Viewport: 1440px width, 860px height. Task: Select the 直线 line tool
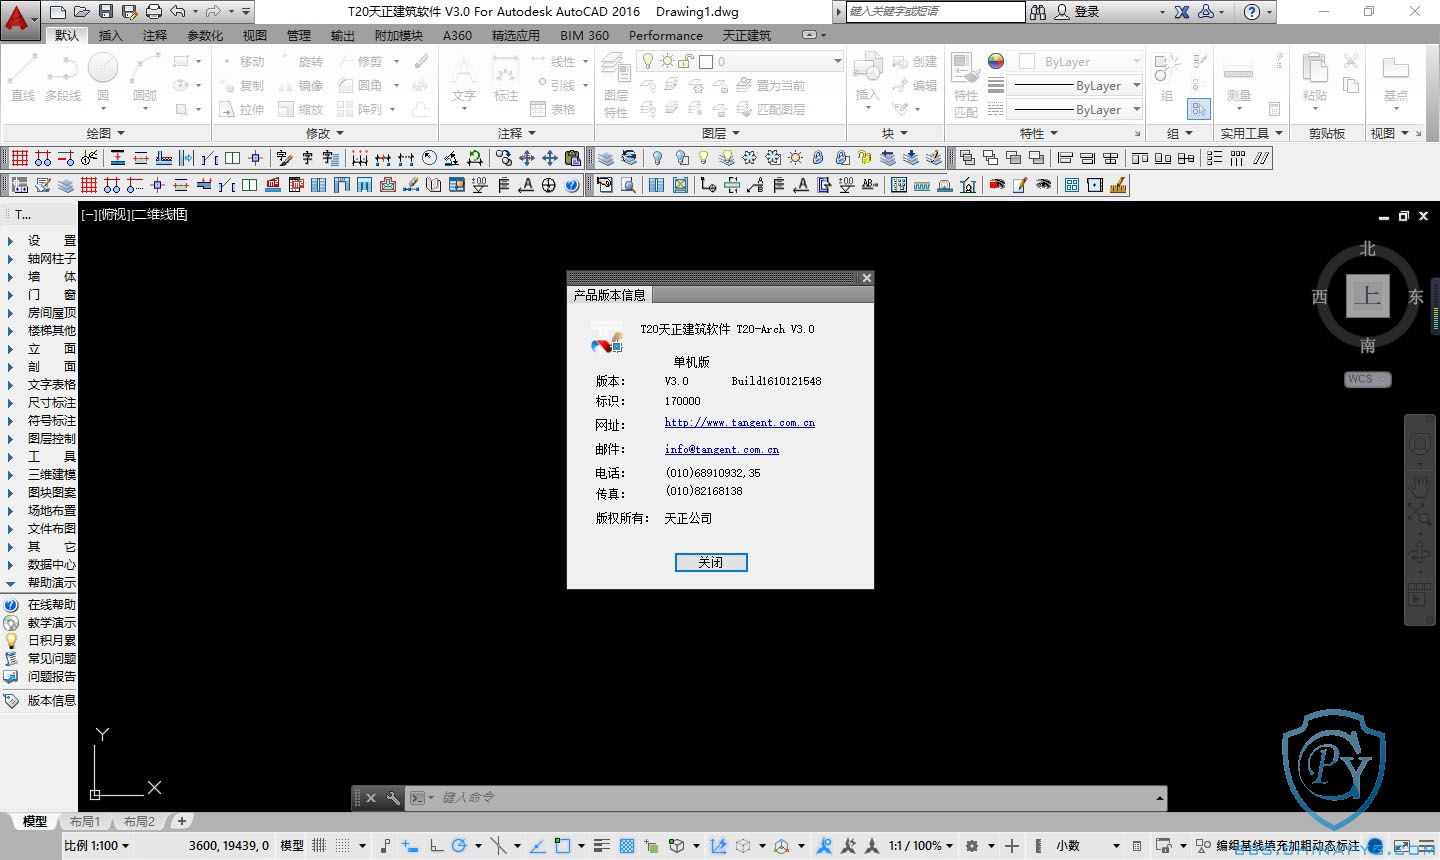23,78
